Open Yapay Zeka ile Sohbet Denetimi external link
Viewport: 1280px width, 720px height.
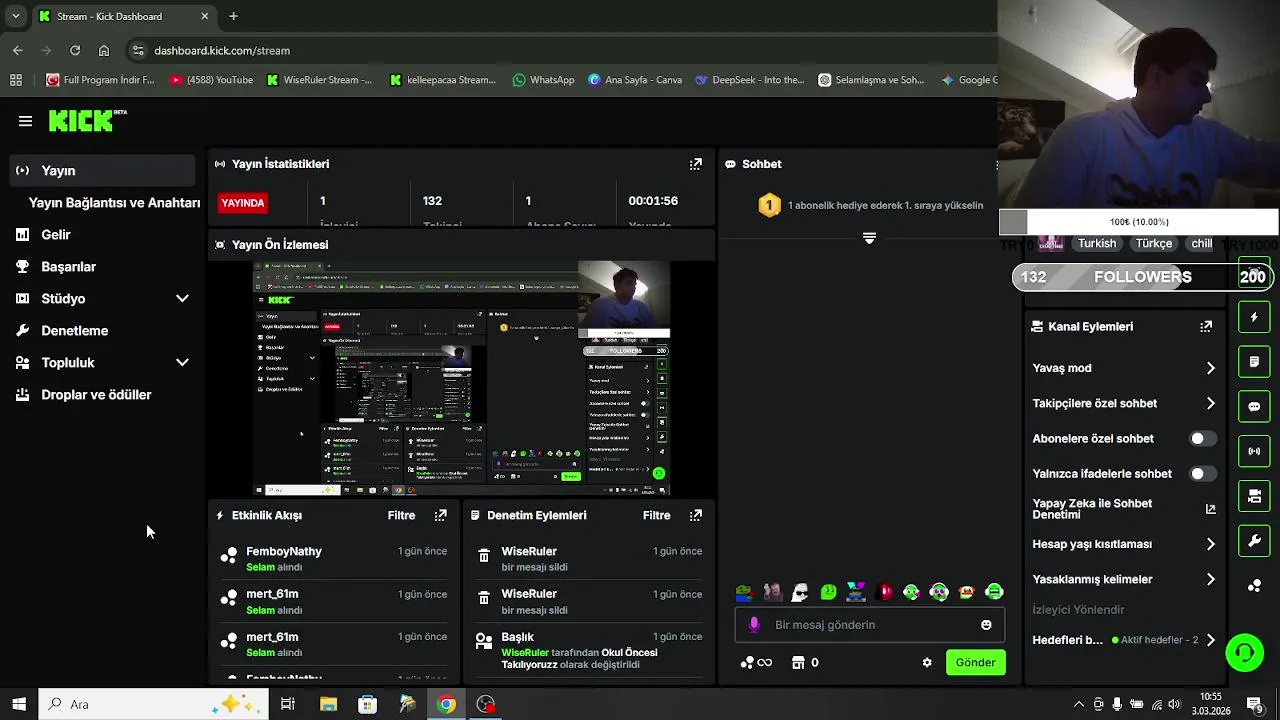[x=1210, y=509]
